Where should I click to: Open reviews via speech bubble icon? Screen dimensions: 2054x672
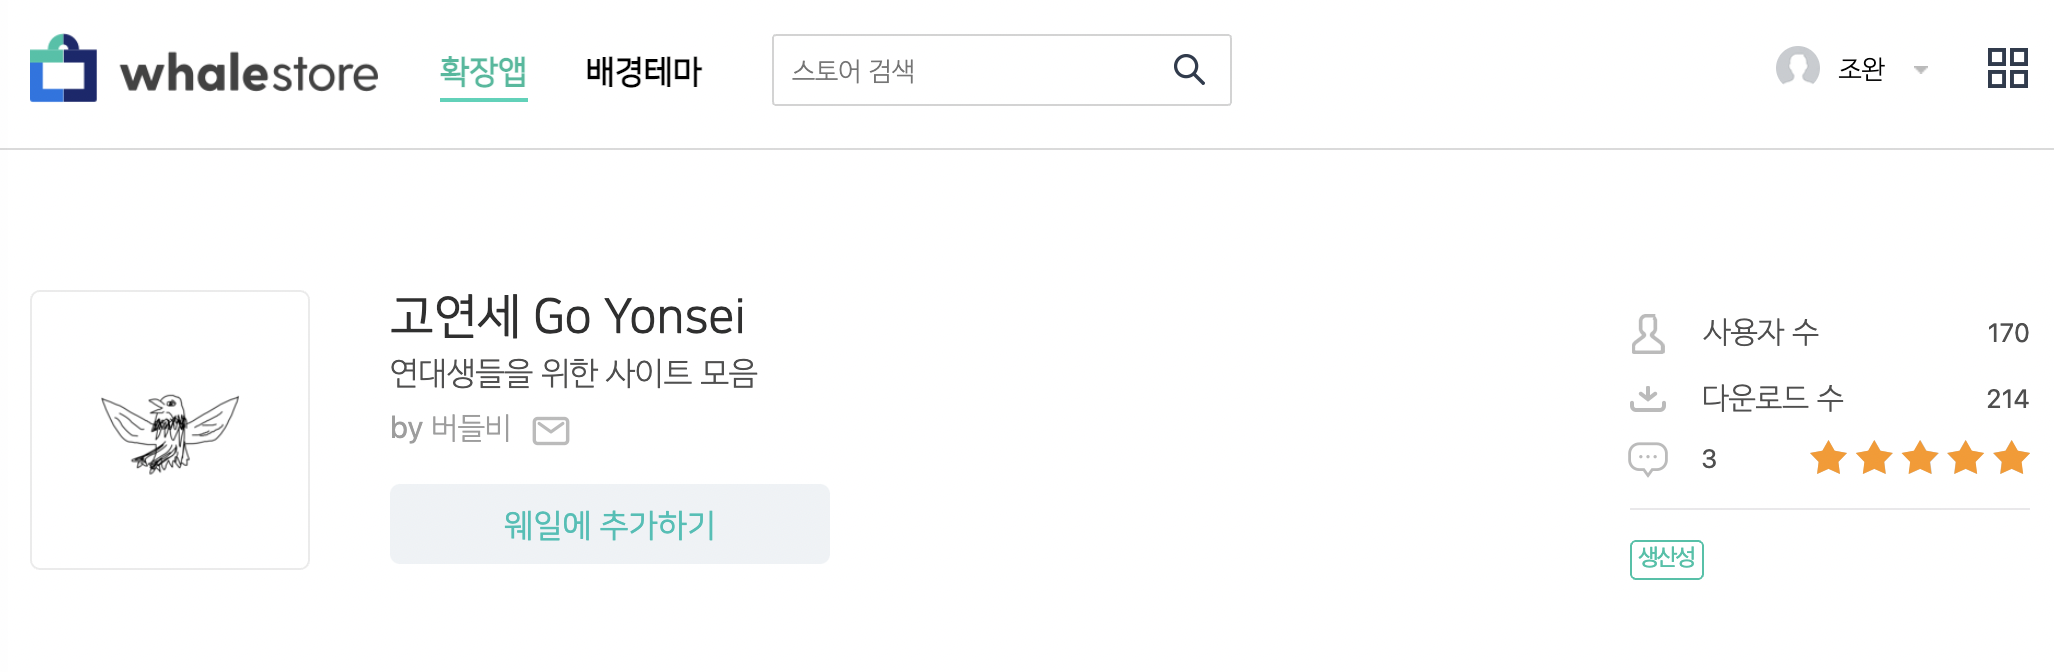click(1648, 459)
